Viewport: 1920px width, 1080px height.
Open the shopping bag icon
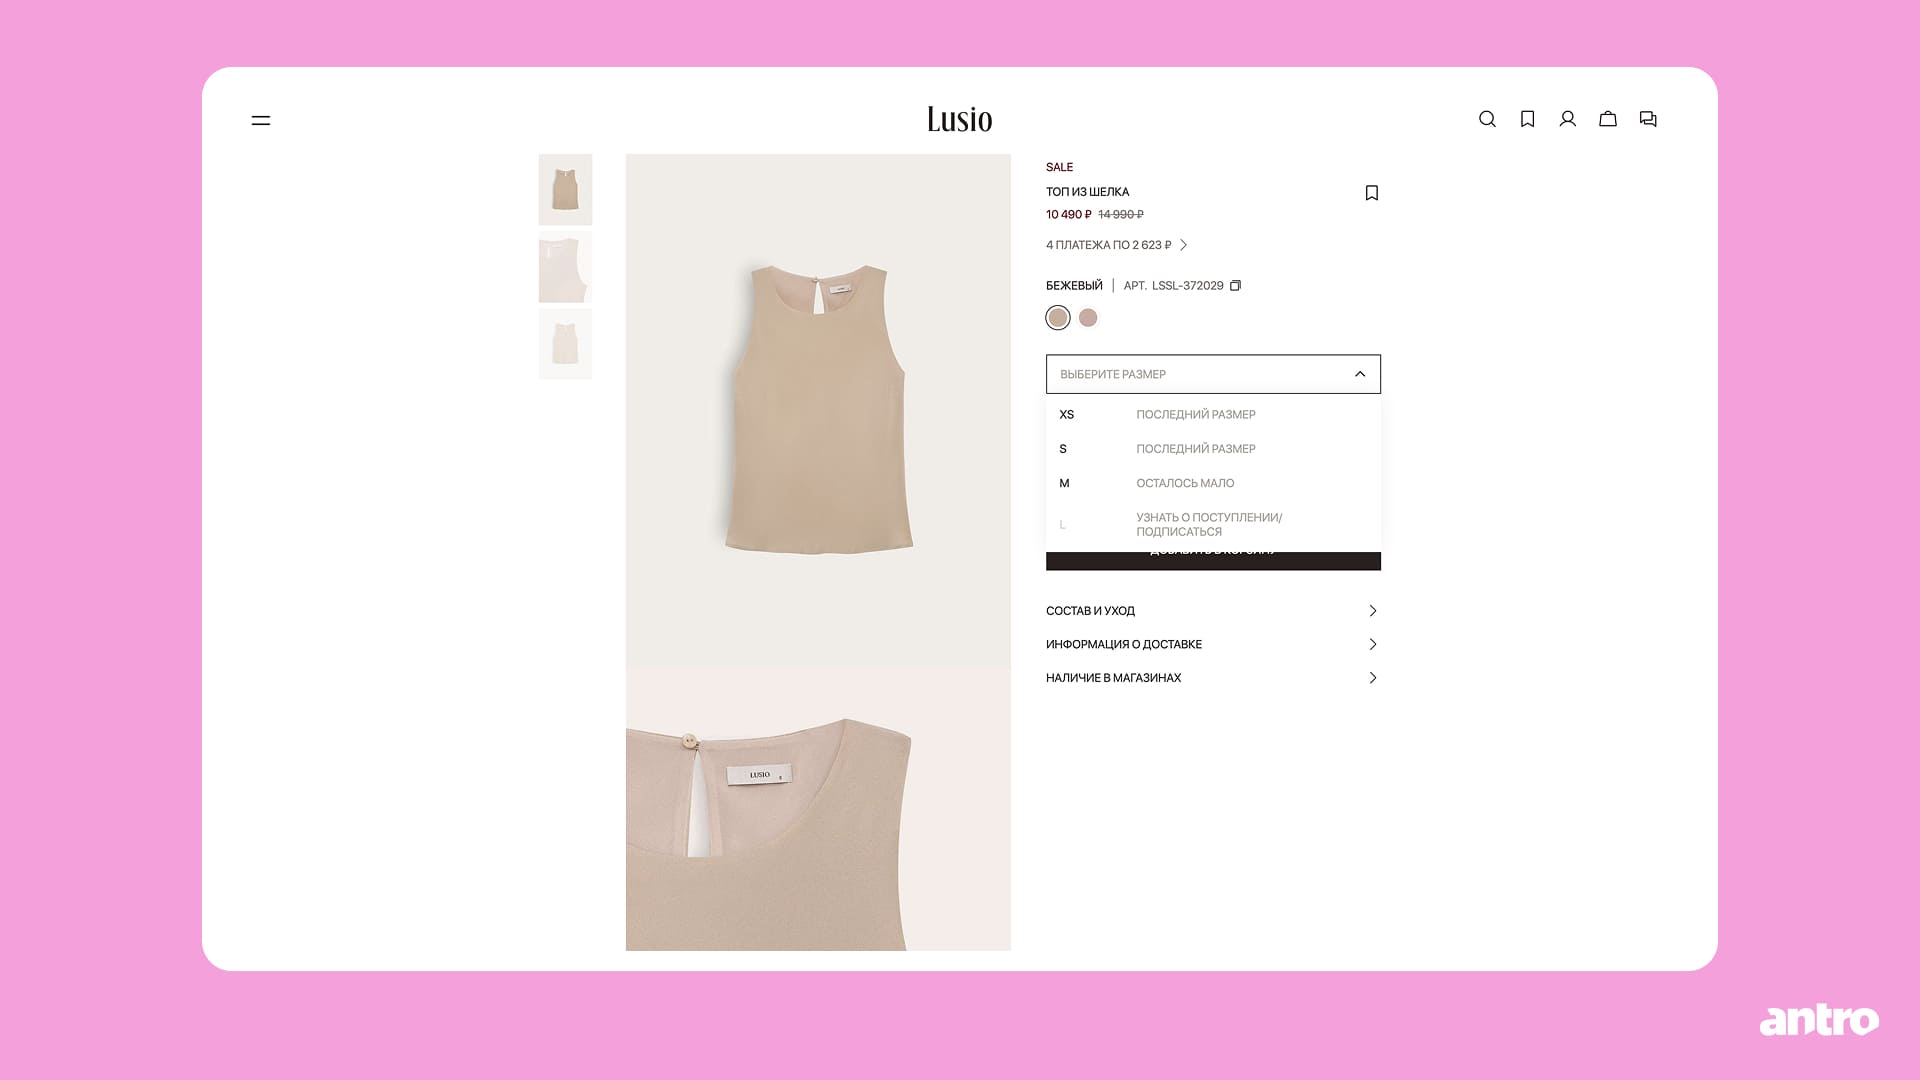click(1607, 119)
